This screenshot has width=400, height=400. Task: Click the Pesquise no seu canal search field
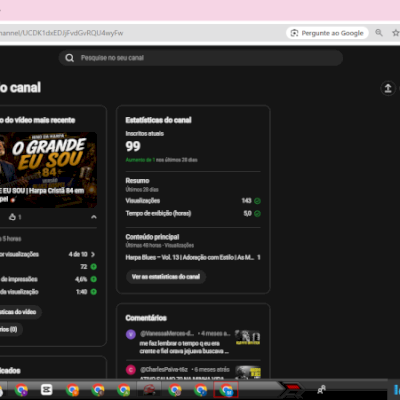coord(201,58)
